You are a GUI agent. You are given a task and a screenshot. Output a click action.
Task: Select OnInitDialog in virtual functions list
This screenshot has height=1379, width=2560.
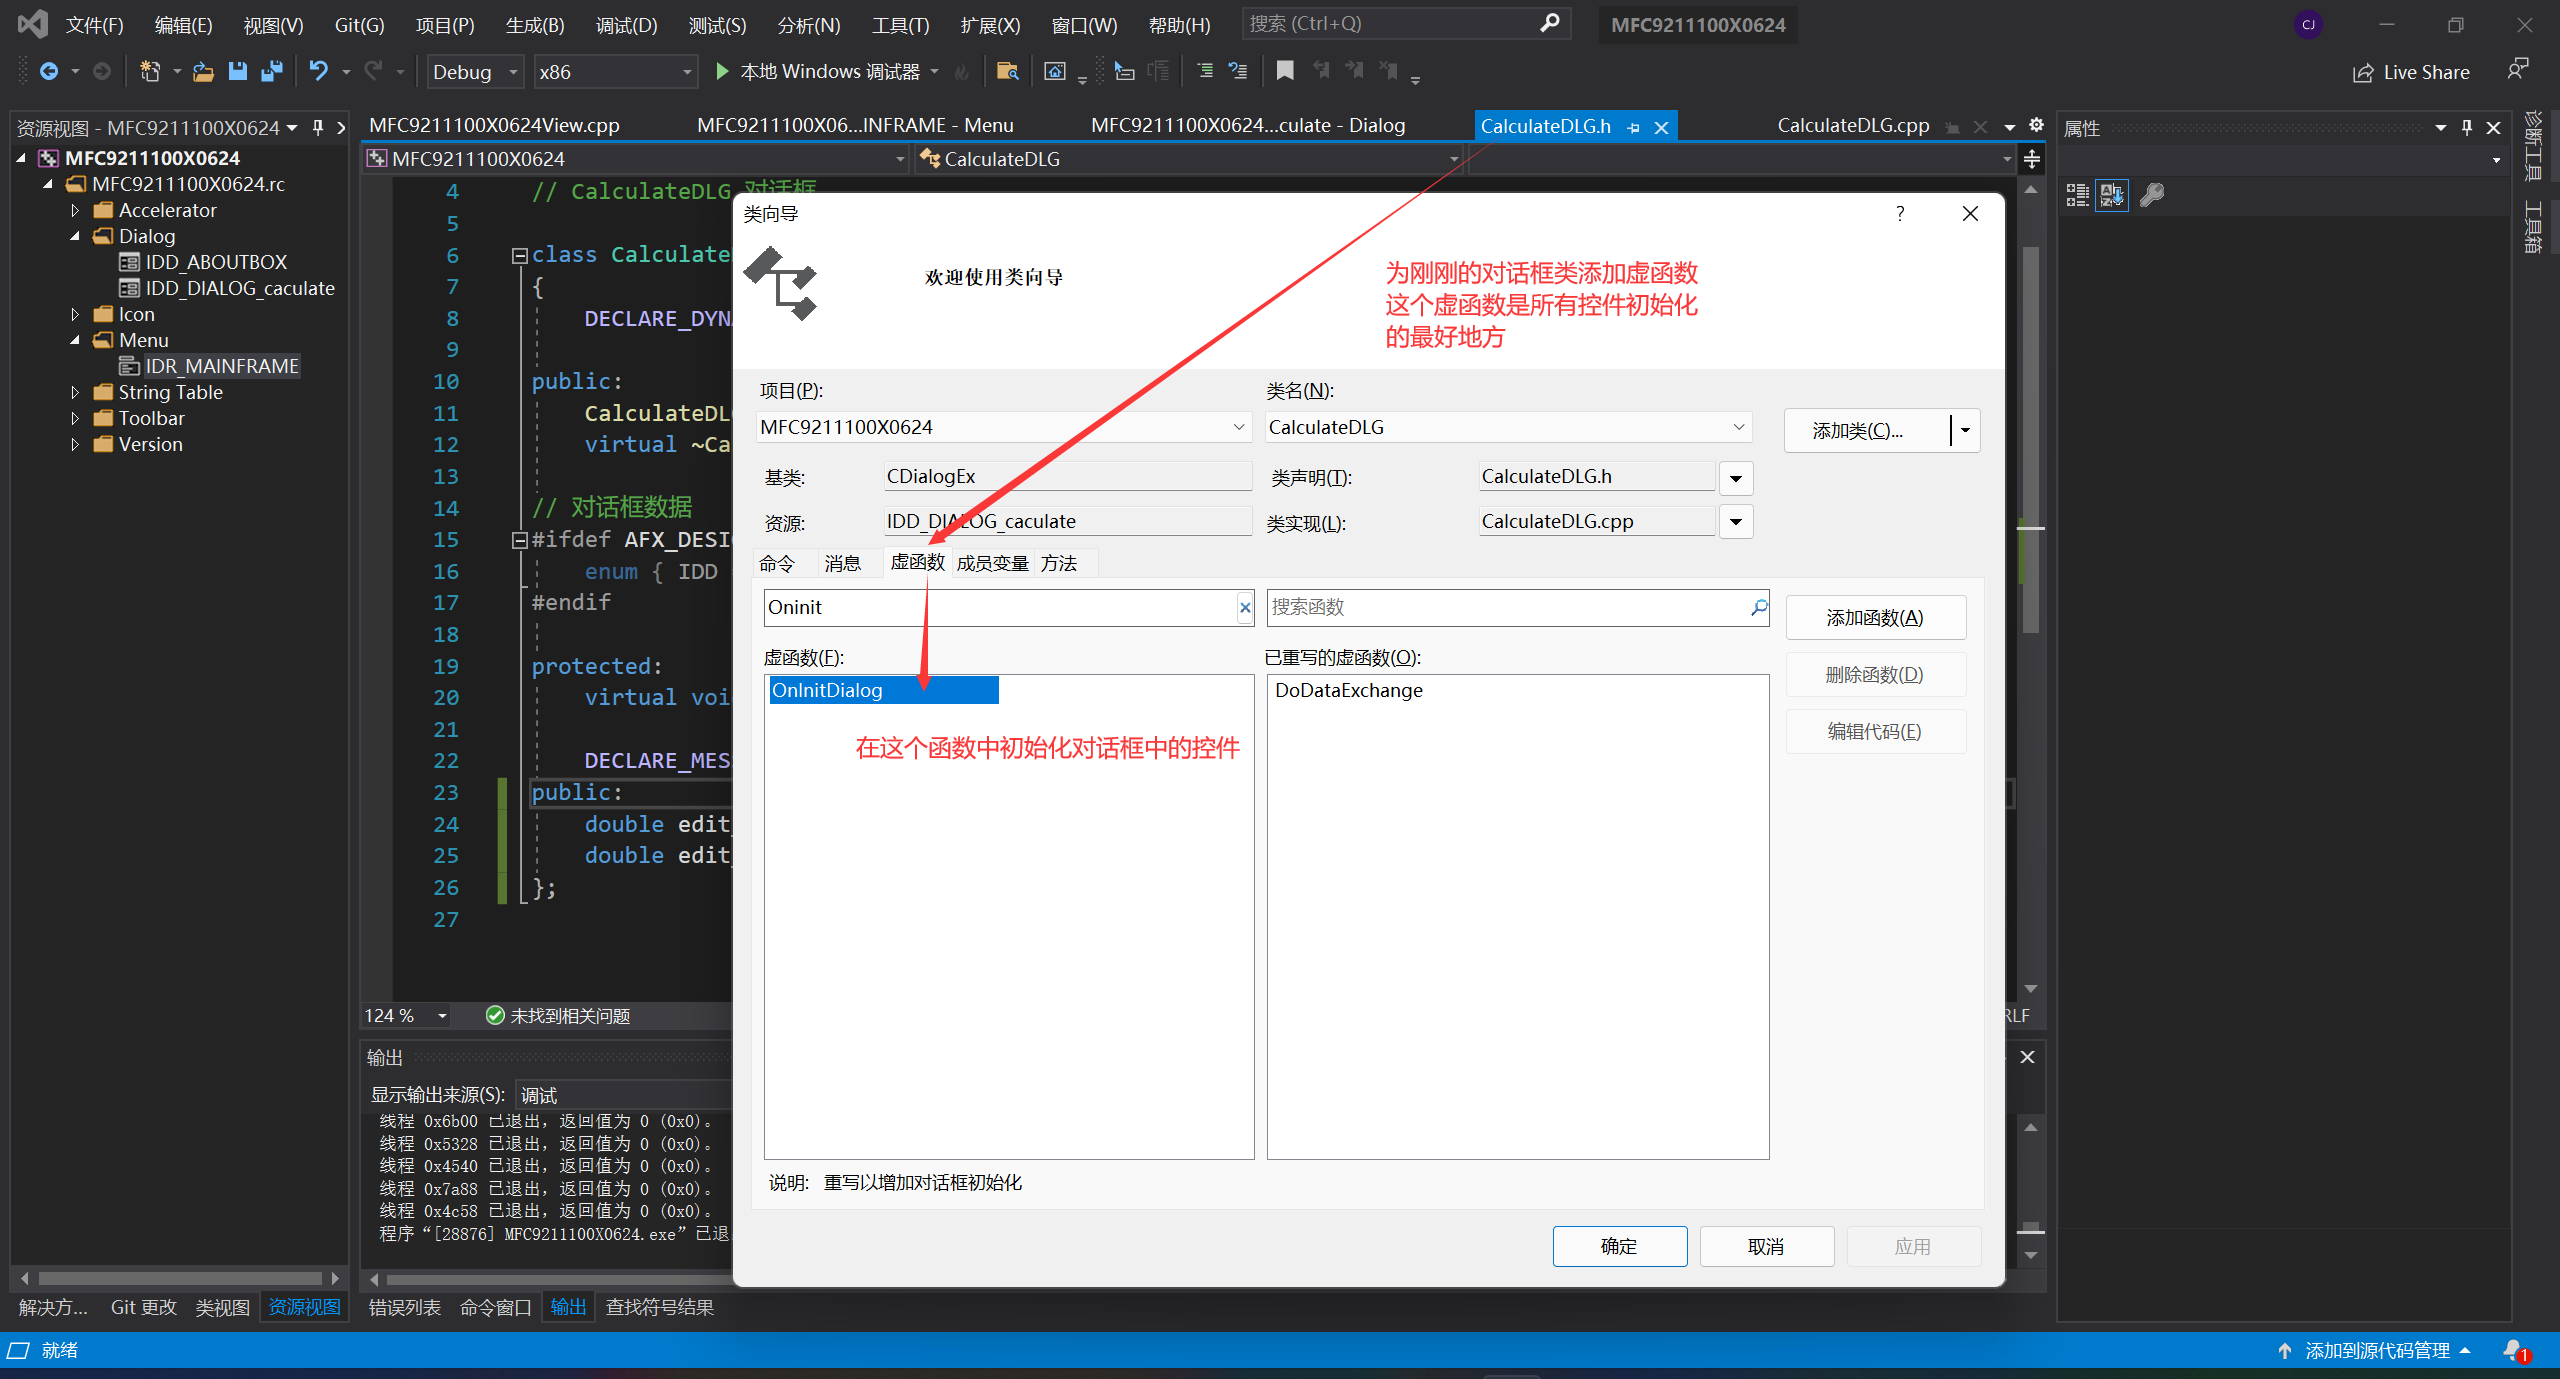(828, 690)
